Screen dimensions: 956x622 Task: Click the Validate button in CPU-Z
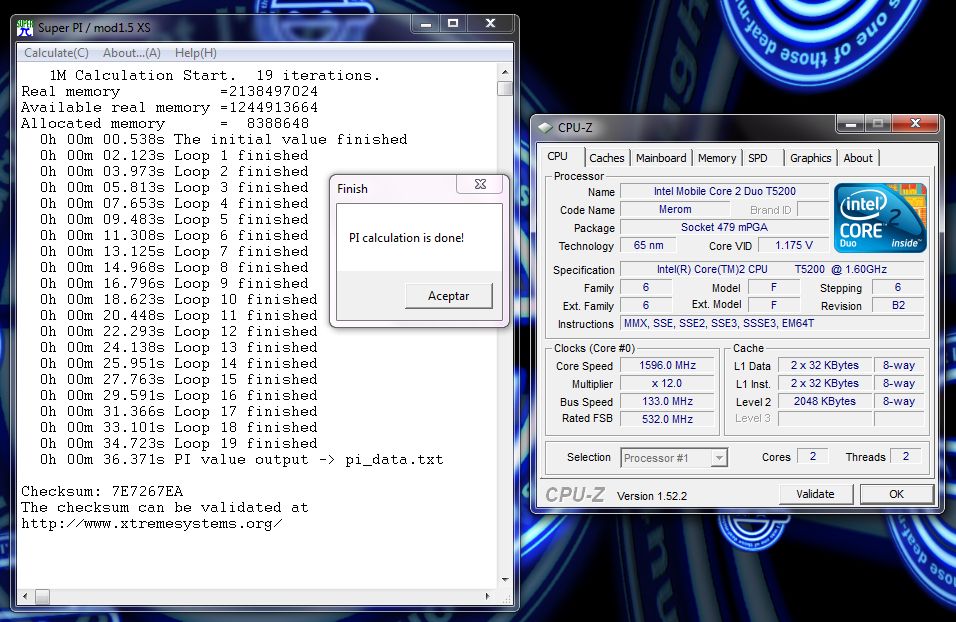click(815, 494)
